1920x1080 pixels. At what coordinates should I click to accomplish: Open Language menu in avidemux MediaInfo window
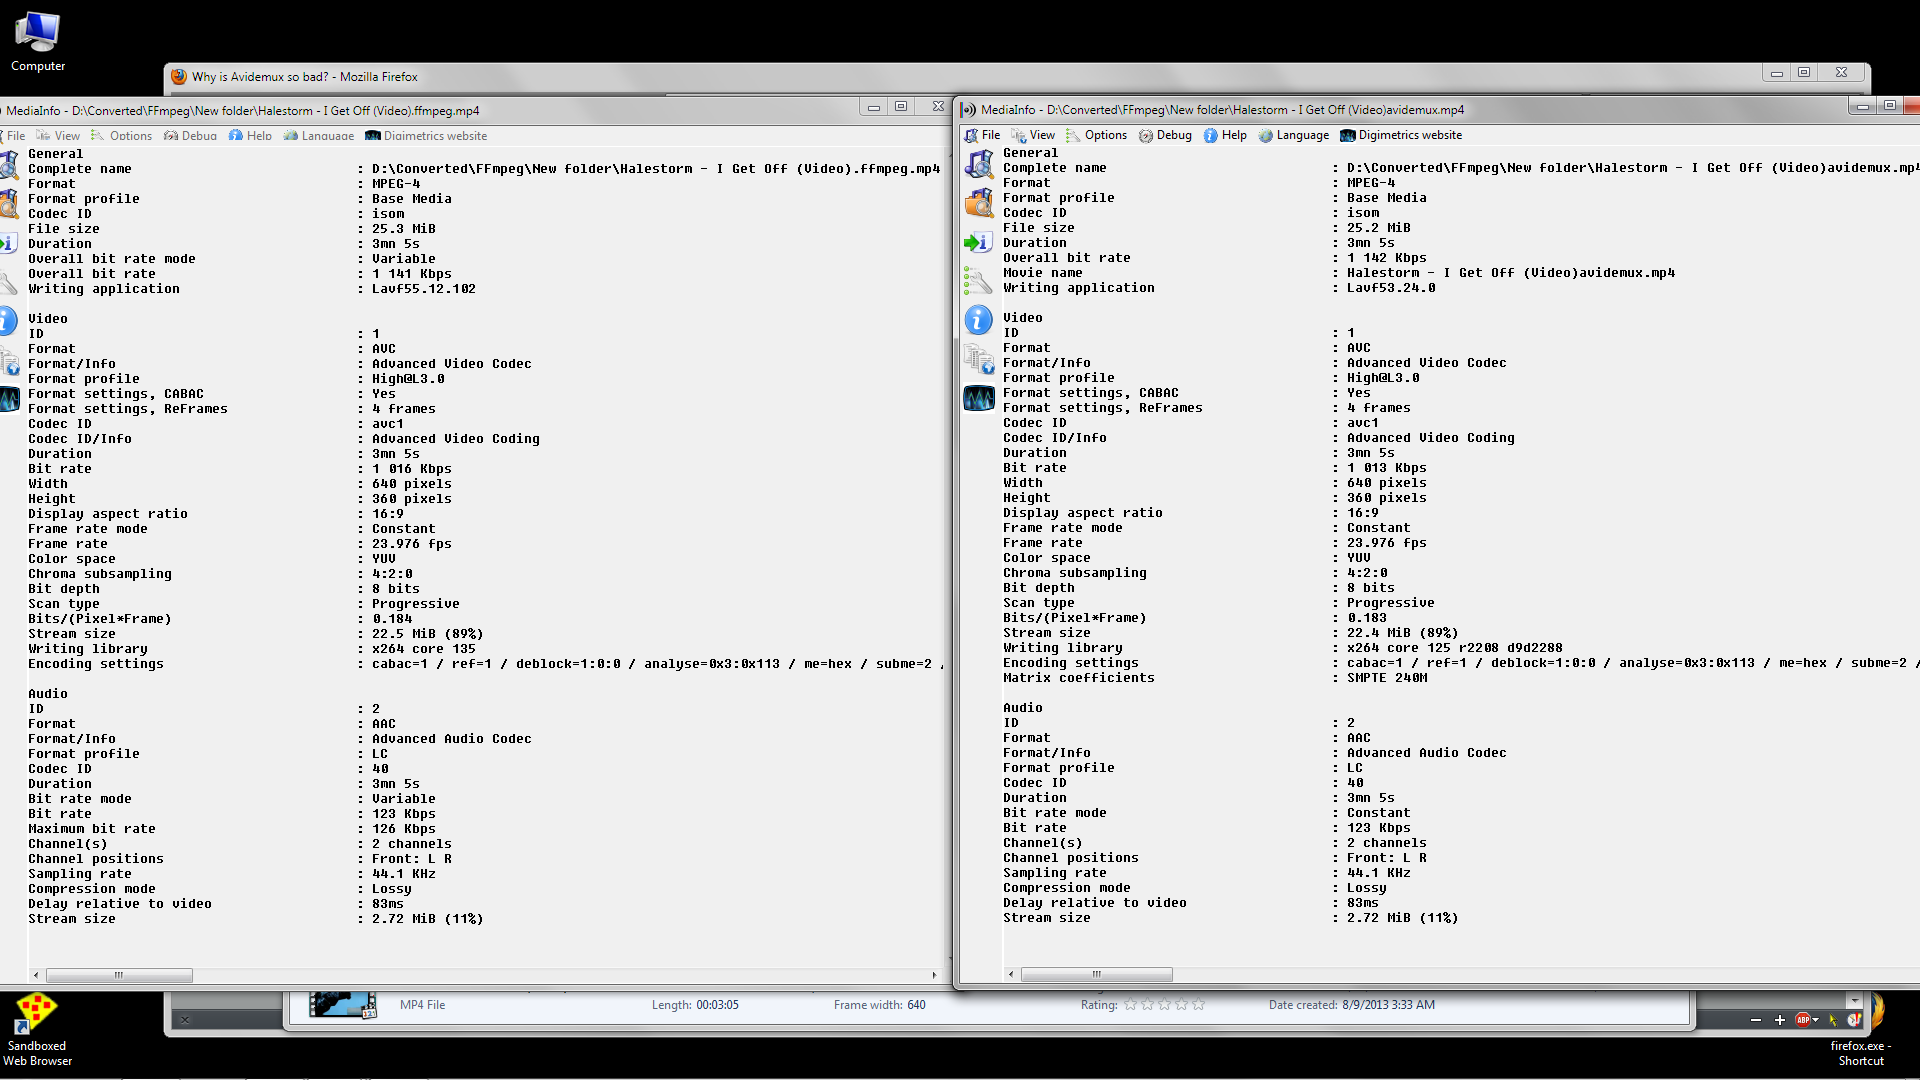tap(1294, 135)
